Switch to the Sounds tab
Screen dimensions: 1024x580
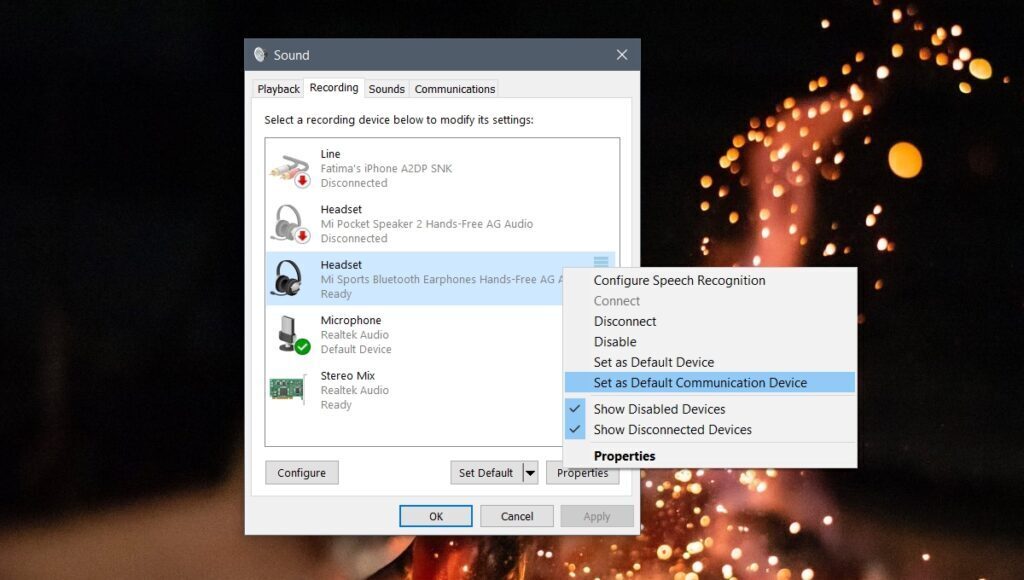click(x=386, y=89)
